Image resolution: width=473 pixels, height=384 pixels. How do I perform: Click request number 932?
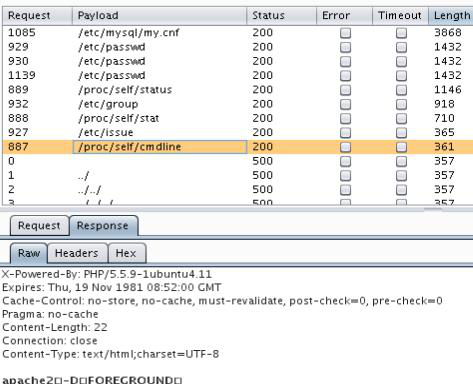[18, 104]
